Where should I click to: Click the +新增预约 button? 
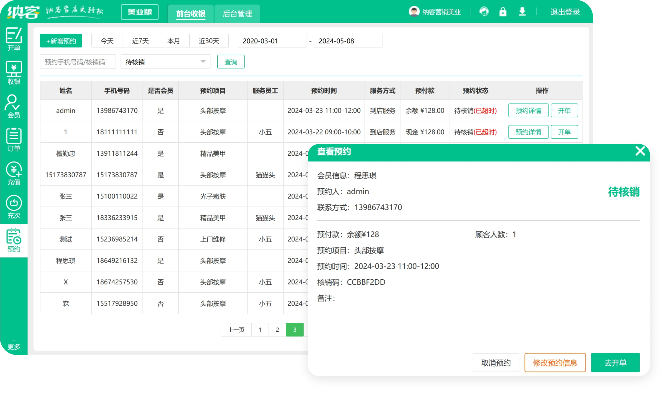(x=61, y=41)
